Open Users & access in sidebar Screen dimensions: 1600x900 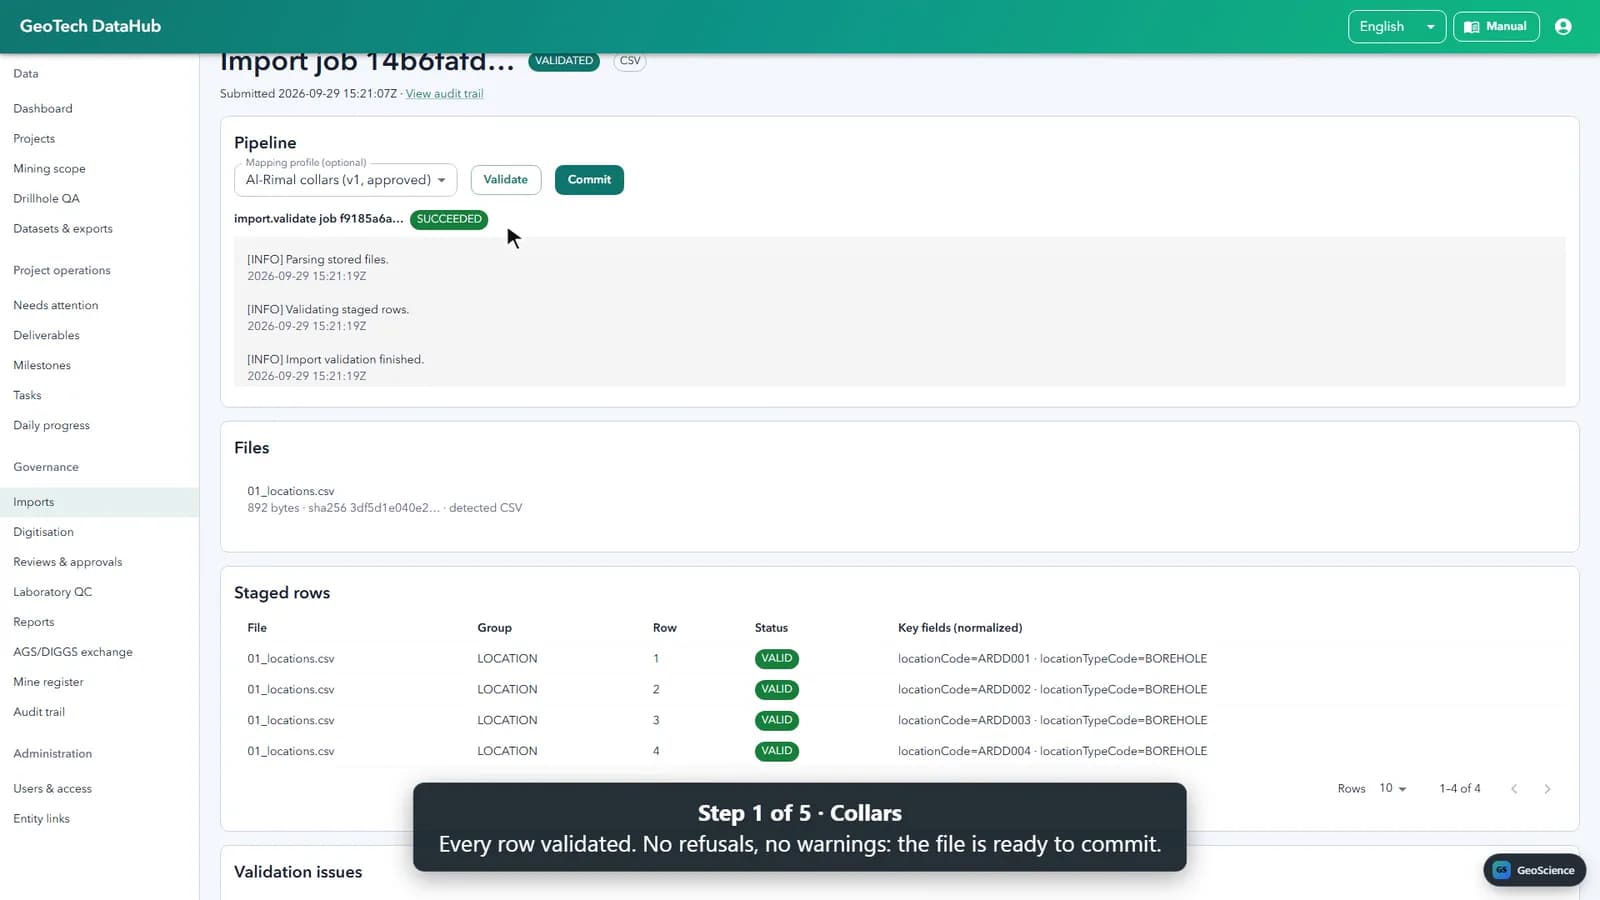click(x=52, y=789)
